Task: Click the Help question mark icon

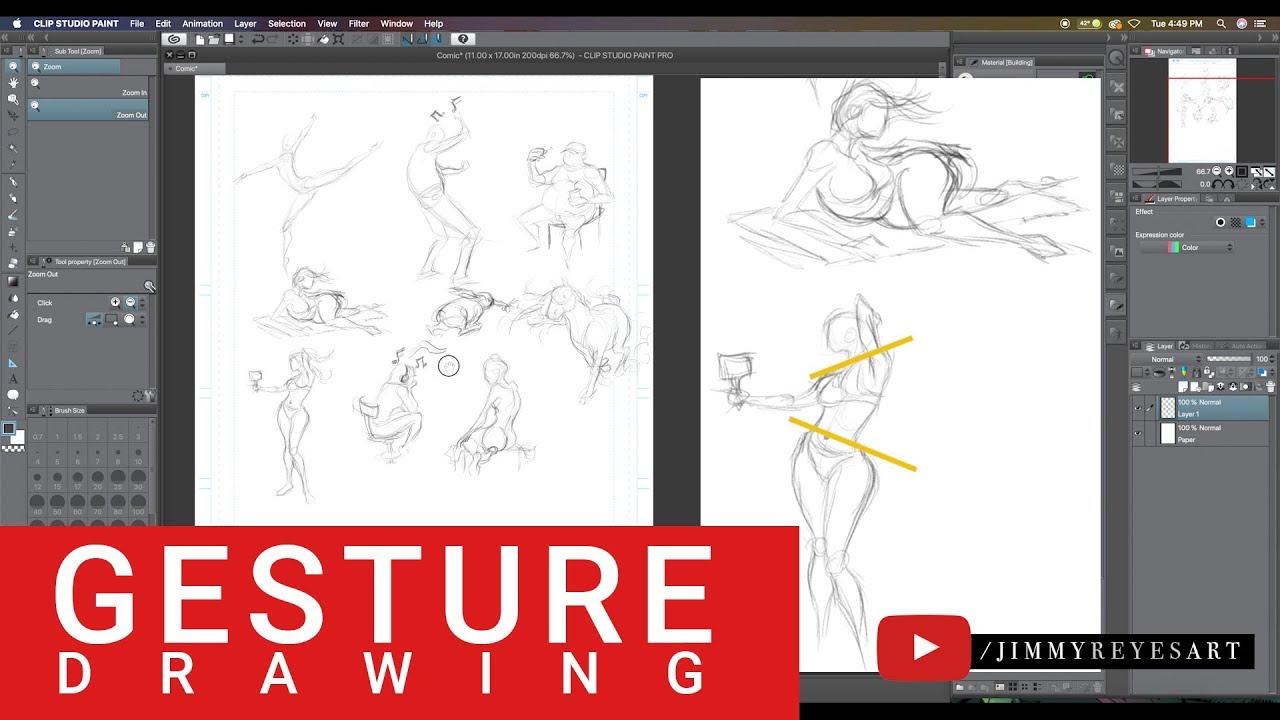Action: coord(464,39)
